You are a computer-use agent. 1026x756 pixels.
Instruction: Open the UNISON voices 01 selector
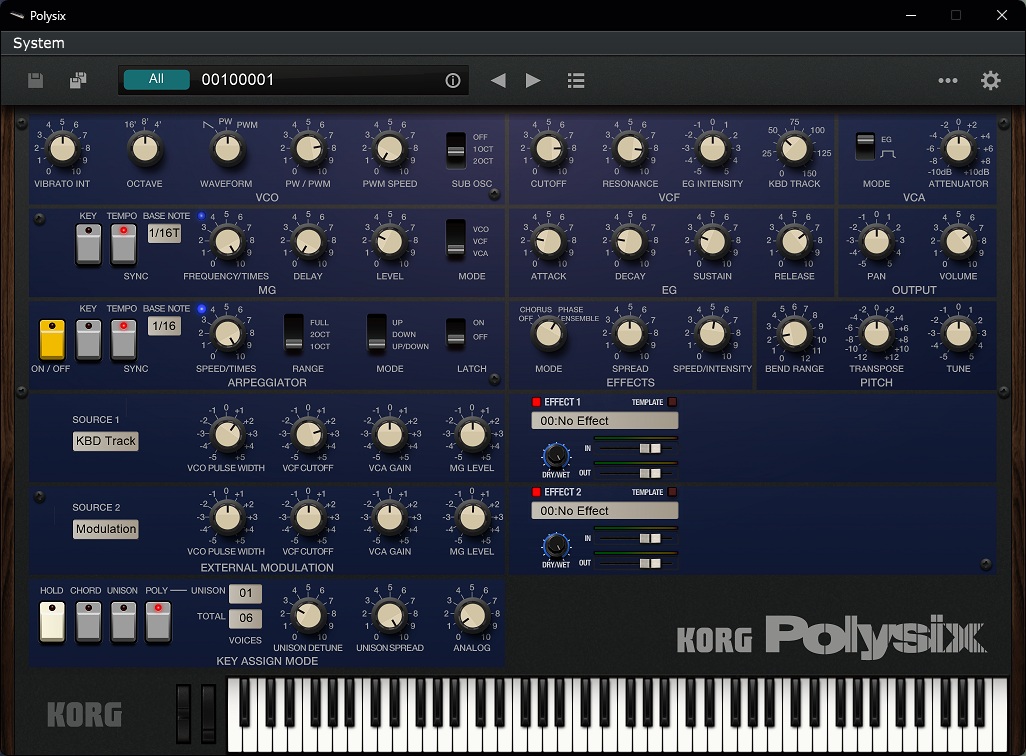[245, 594]
